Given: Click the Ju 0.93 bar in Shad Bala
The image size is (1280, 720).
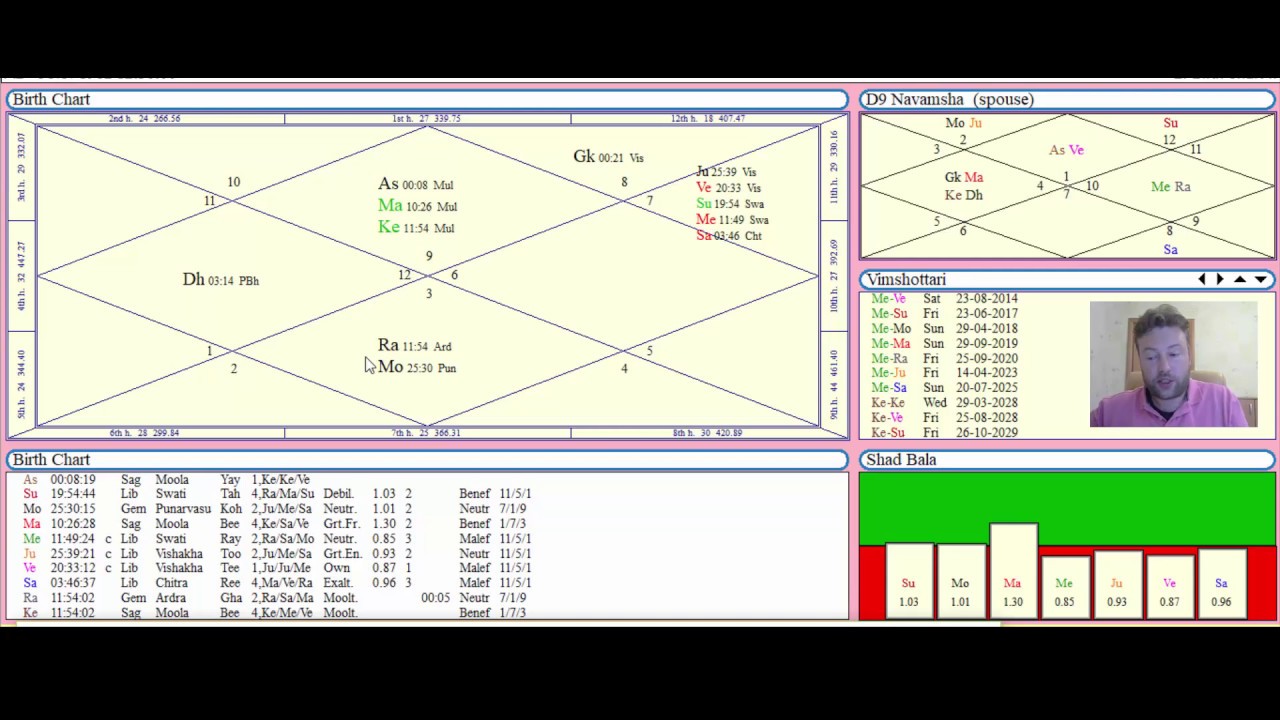Looking at the screenshot, I should (x=1116, y=586).
